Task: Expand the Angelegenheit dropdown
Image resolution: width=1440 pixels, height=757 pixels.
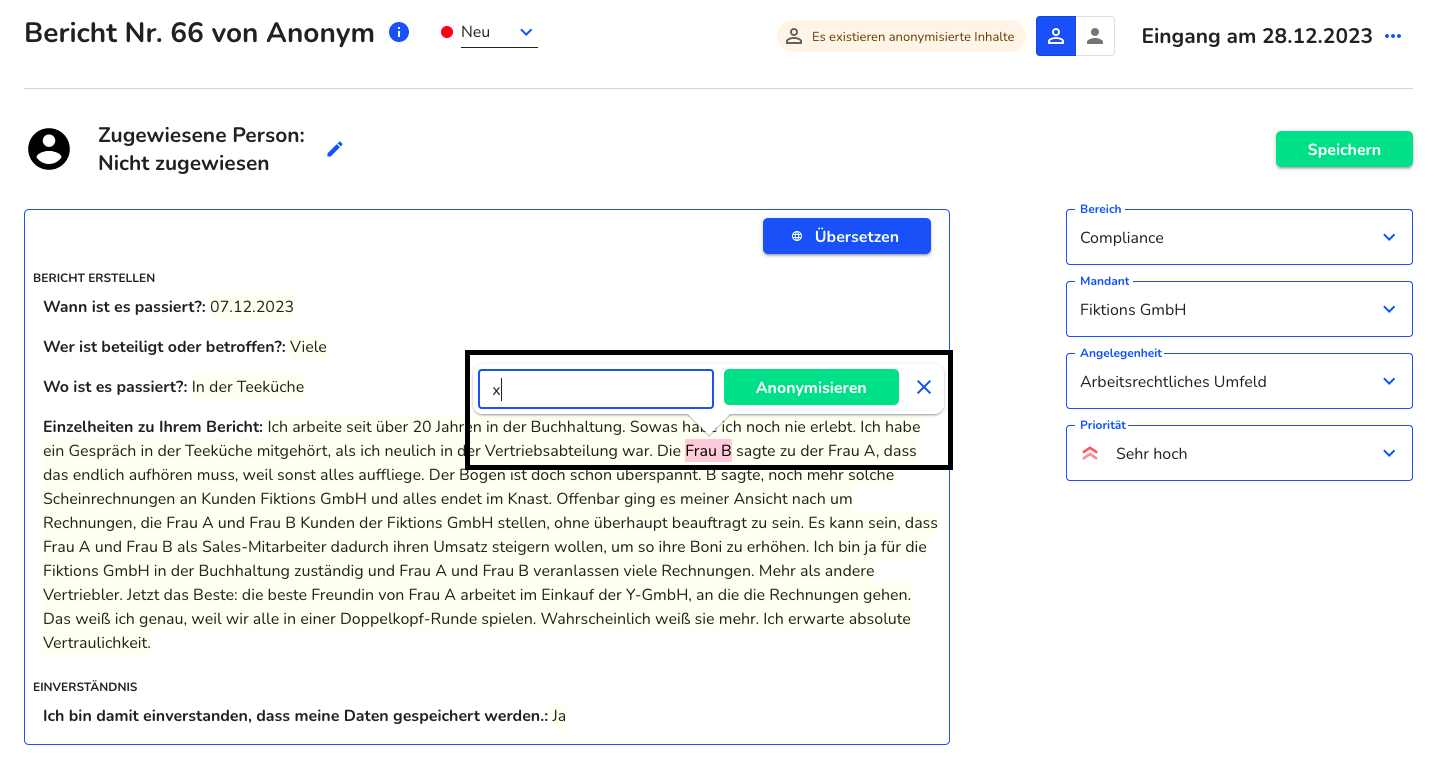Action: click(x=1239, y=381)
